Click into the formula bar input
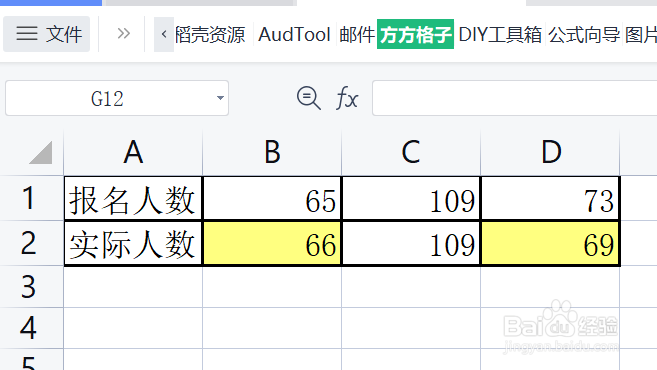 pyautogui.click(x=515, y=98)
